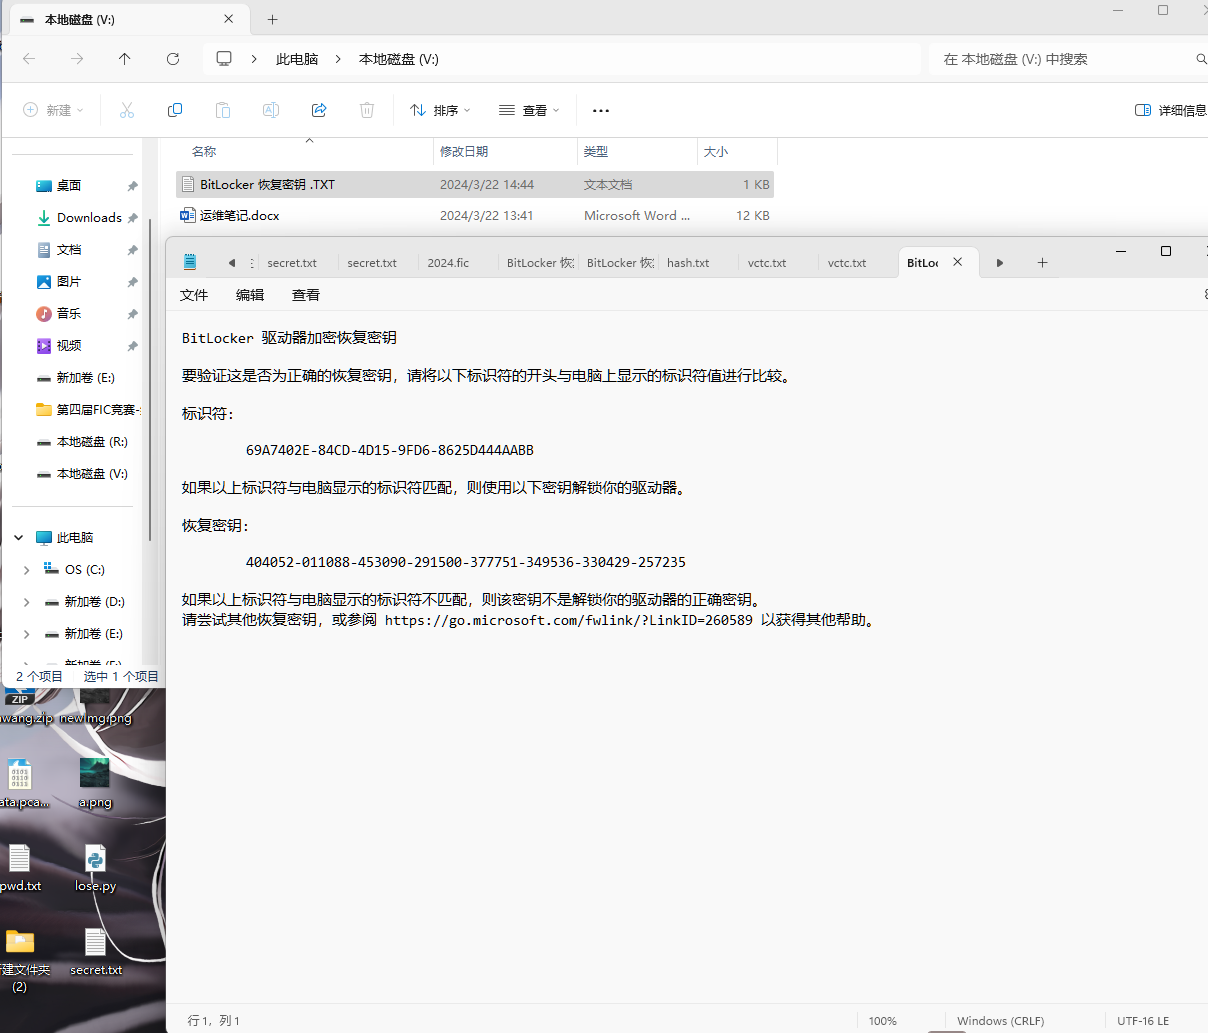The height and width of the screenshot is (1033, 1208).
Task: Select the a.png desktop icon
Action: coord(95,782)
